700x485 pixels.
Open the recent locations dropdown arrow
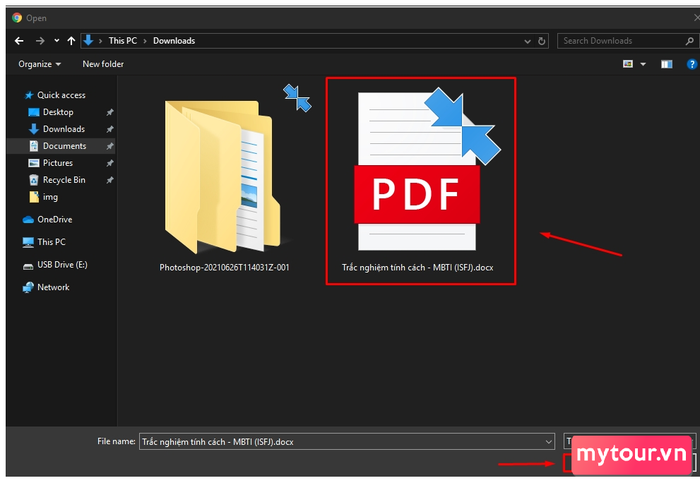(x=57, y=41)
